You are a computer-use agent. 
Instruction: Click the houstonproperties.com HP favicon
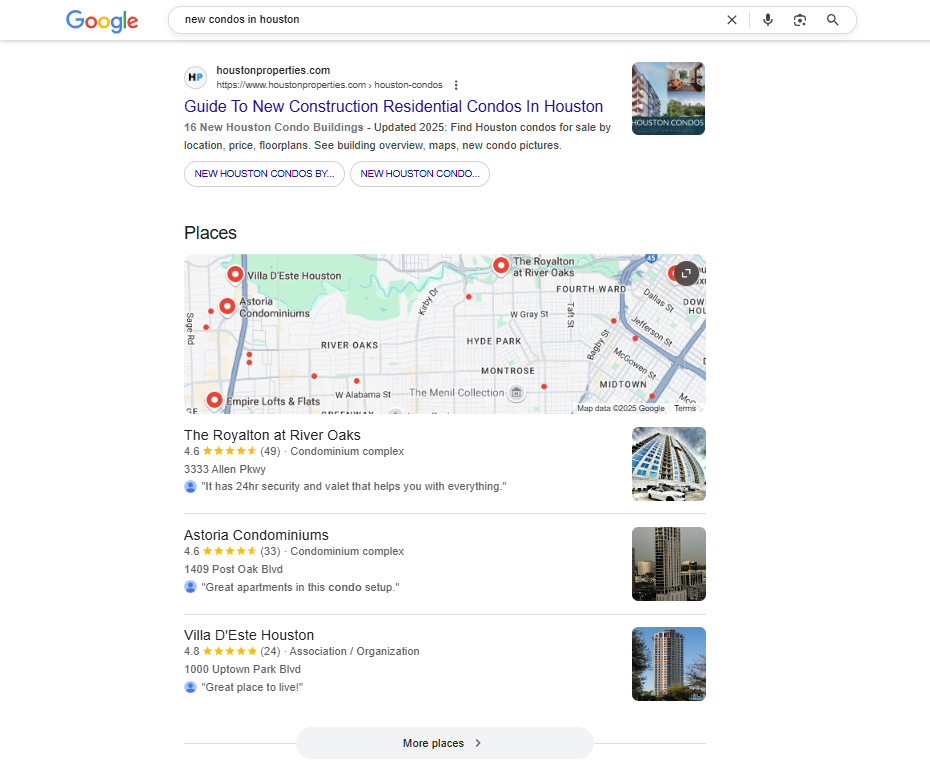(x=196, y=77)
